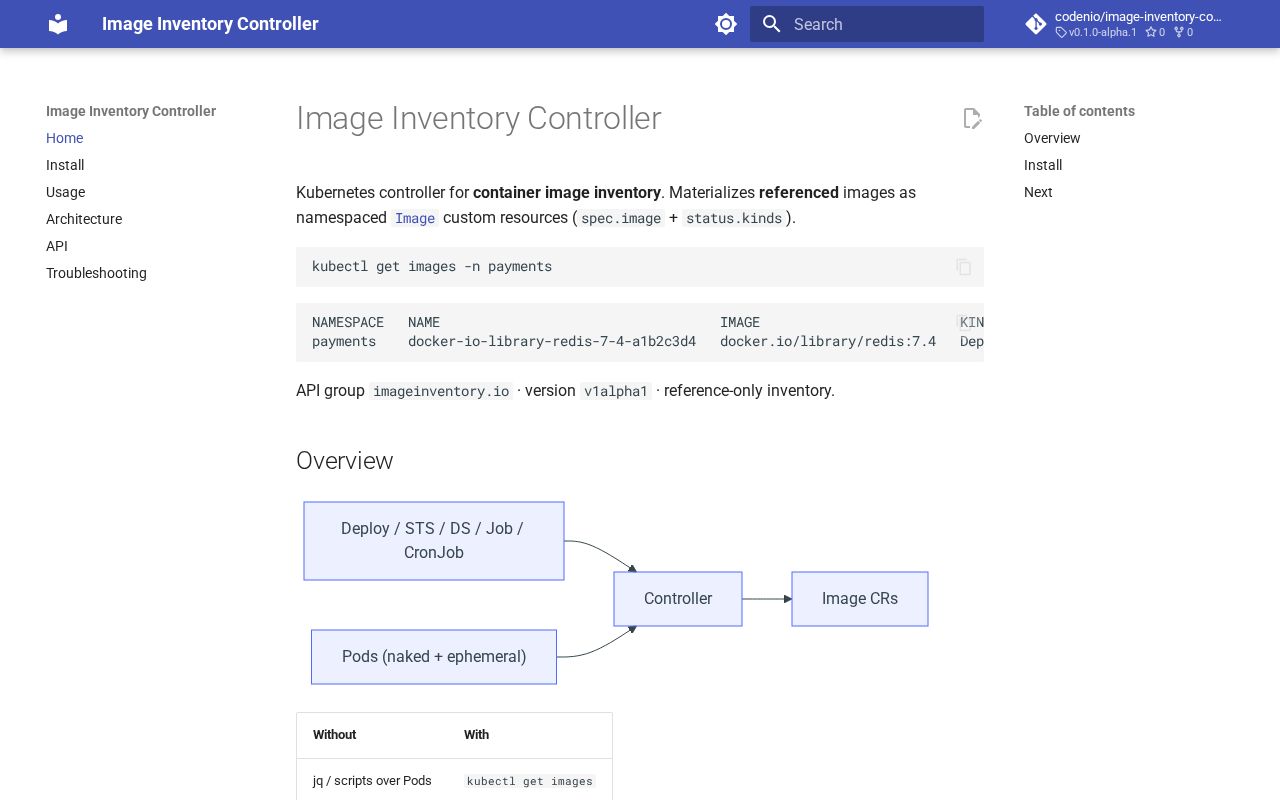Image resolution: width=1280 pixels, height=800 pixels.
Task: Click the site logo book icon
Action: point(58,24)
